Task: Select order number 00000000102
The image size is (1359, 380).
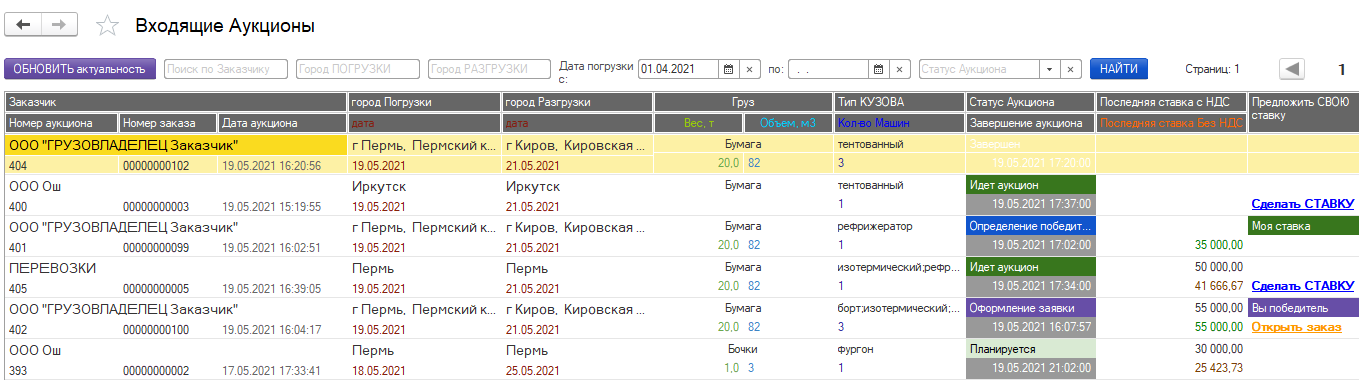Action: 155,165
